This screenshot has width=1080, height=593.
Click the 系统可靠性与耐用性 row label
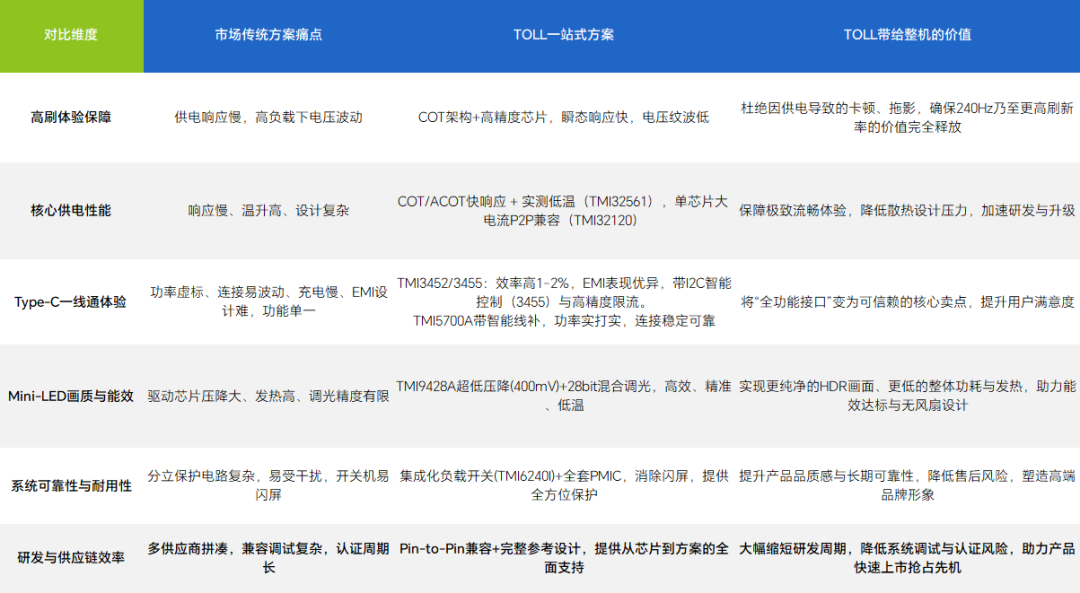point(71,486)
